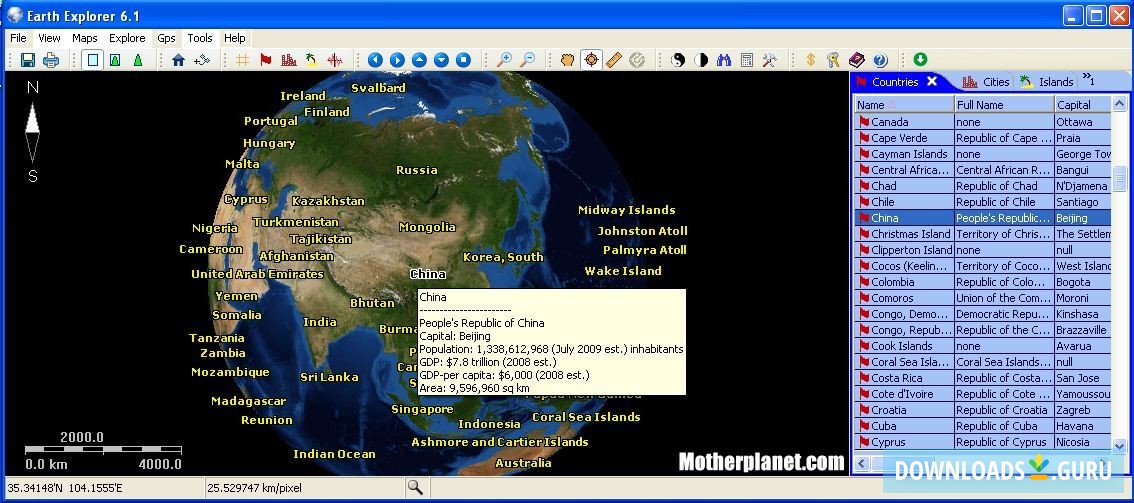Click the magnifier icon in status bar
Image resolution: width=1134 pixels, height=503 pixels.
click(414, 487)
